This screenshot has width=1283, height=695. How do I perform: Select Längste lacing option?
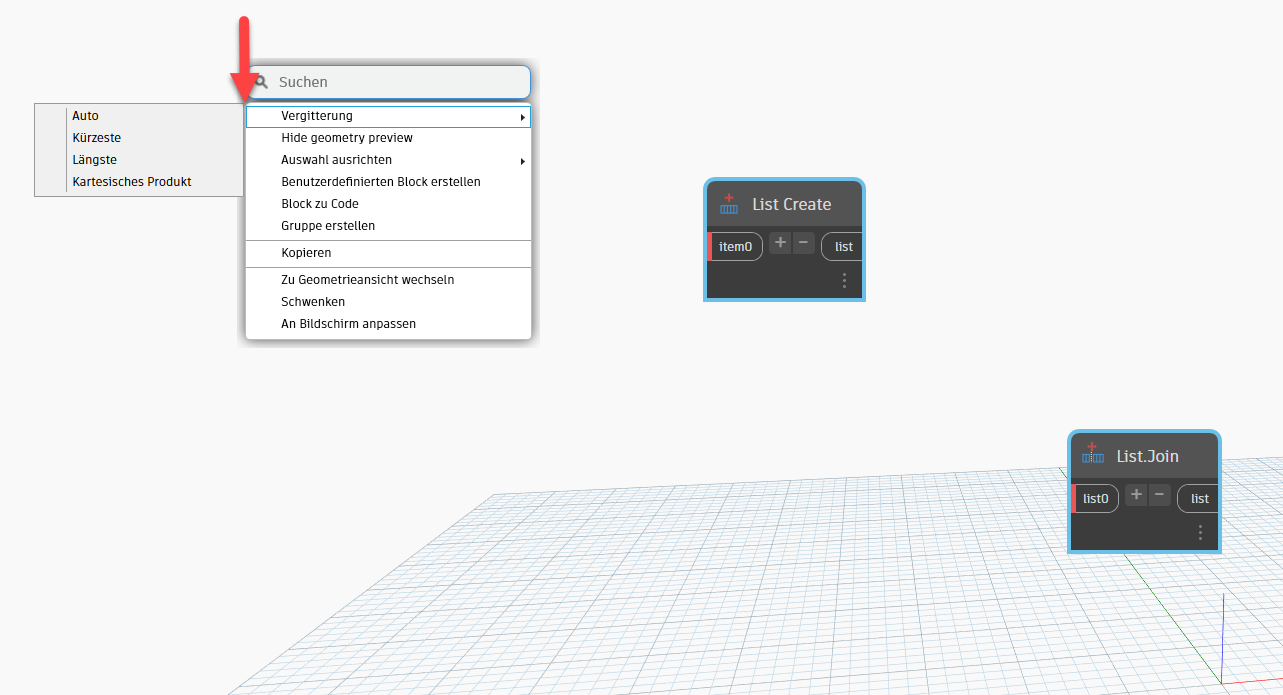(x=139, y=160)
